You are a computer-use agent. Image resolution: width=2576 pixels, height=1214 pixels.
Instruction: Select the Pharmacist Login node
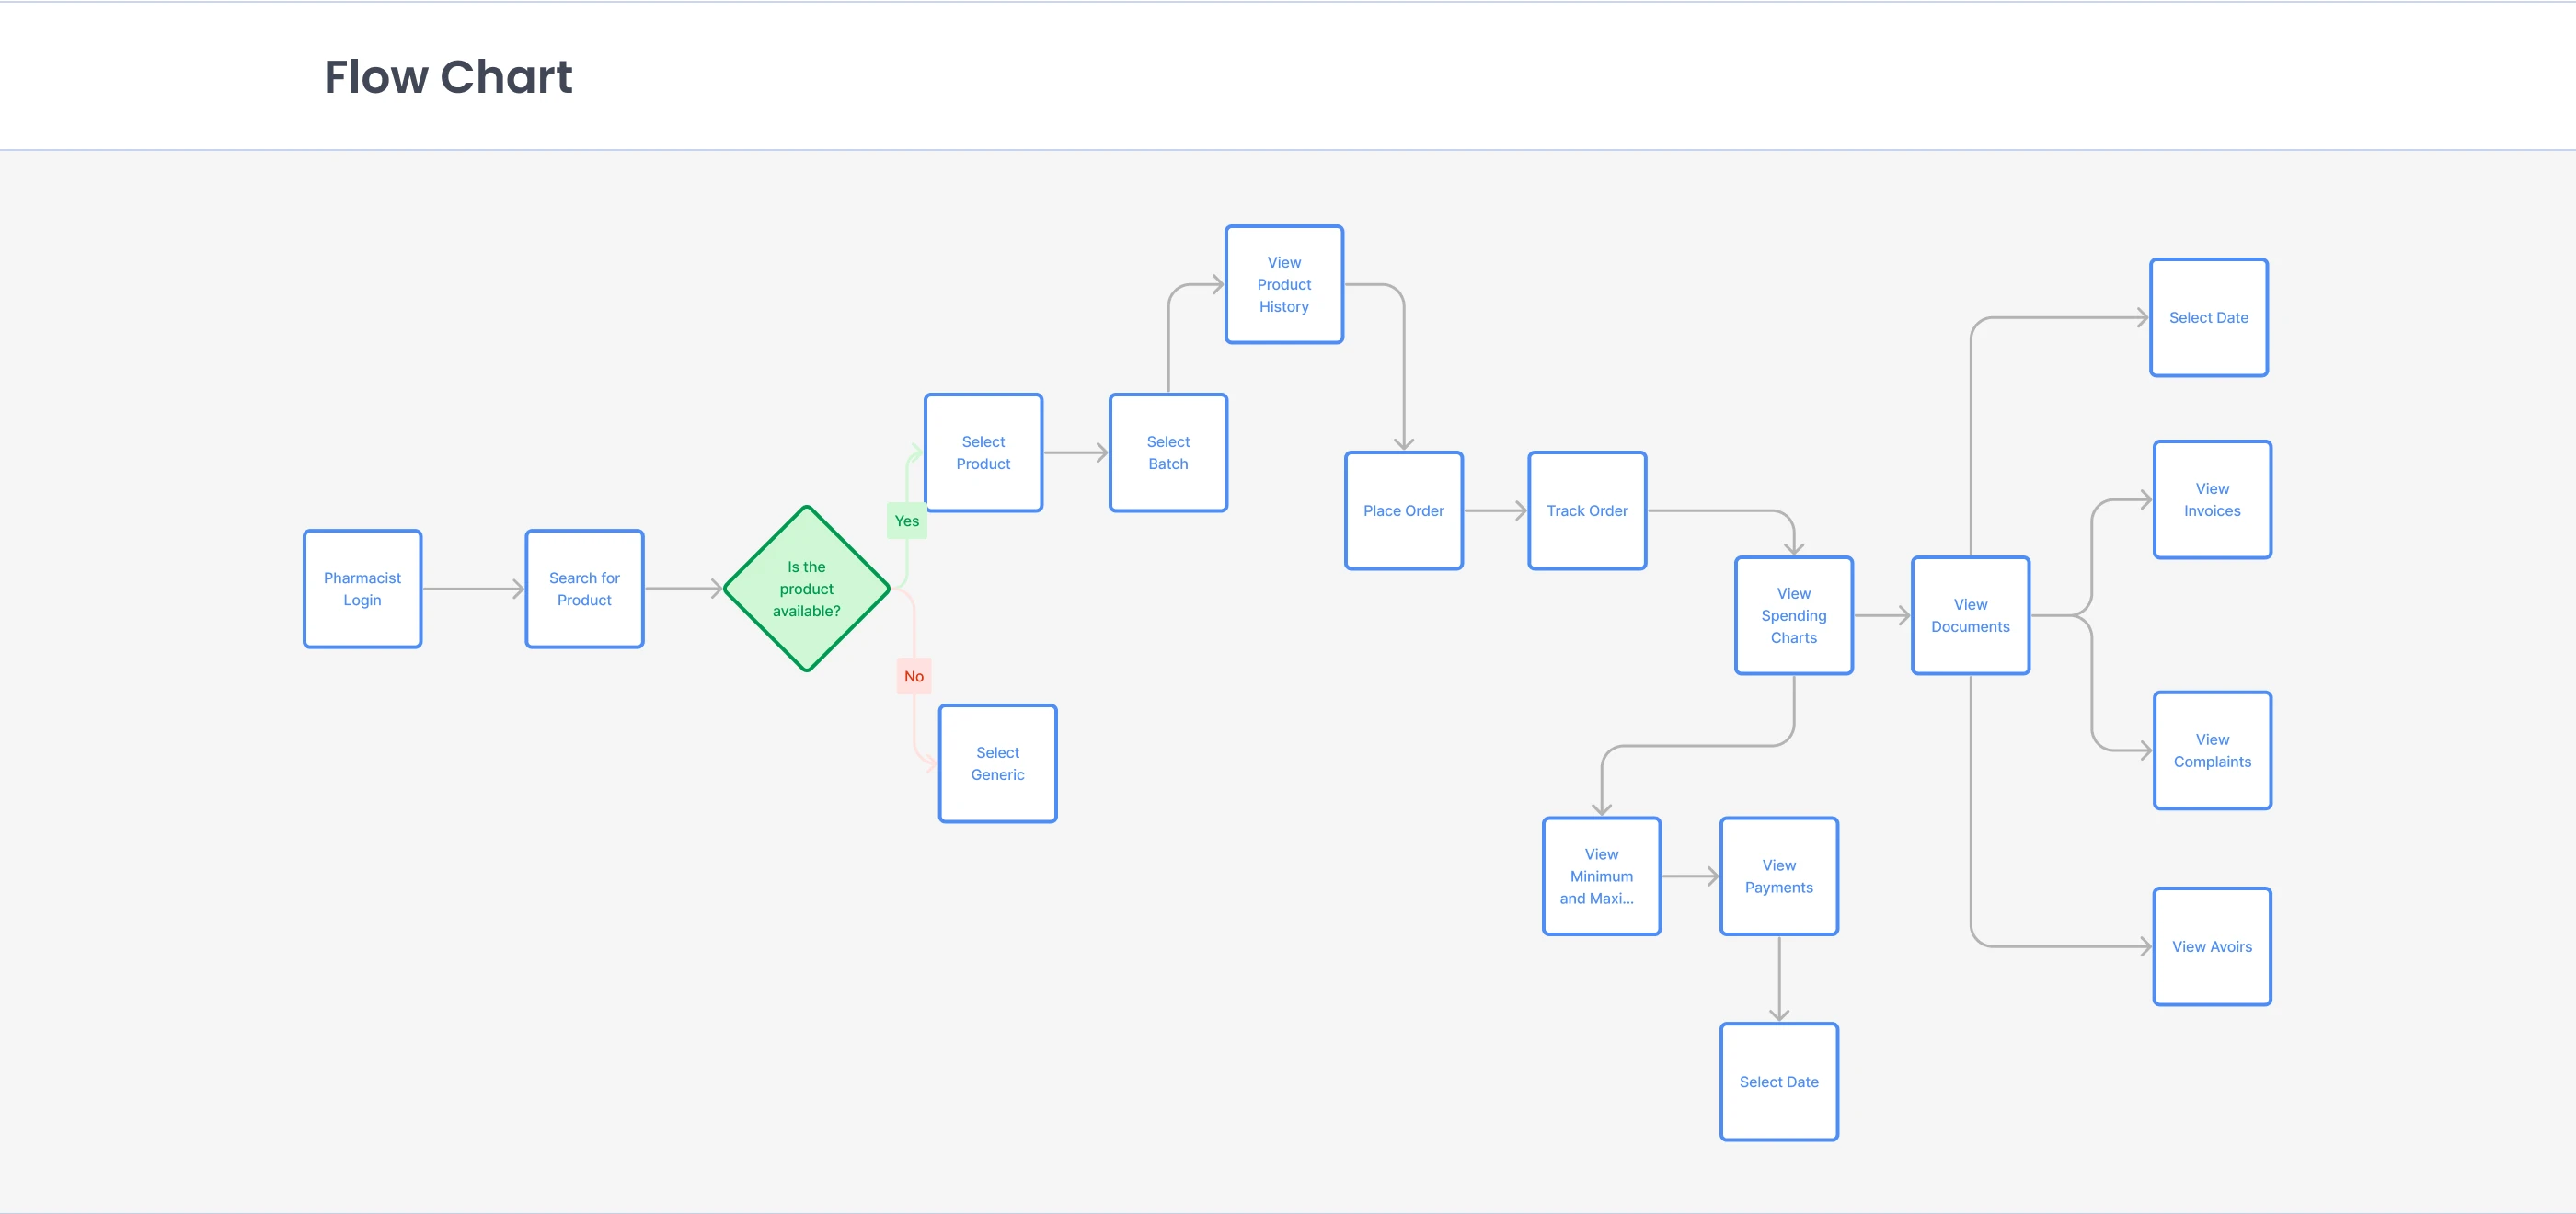pos(362,589)
